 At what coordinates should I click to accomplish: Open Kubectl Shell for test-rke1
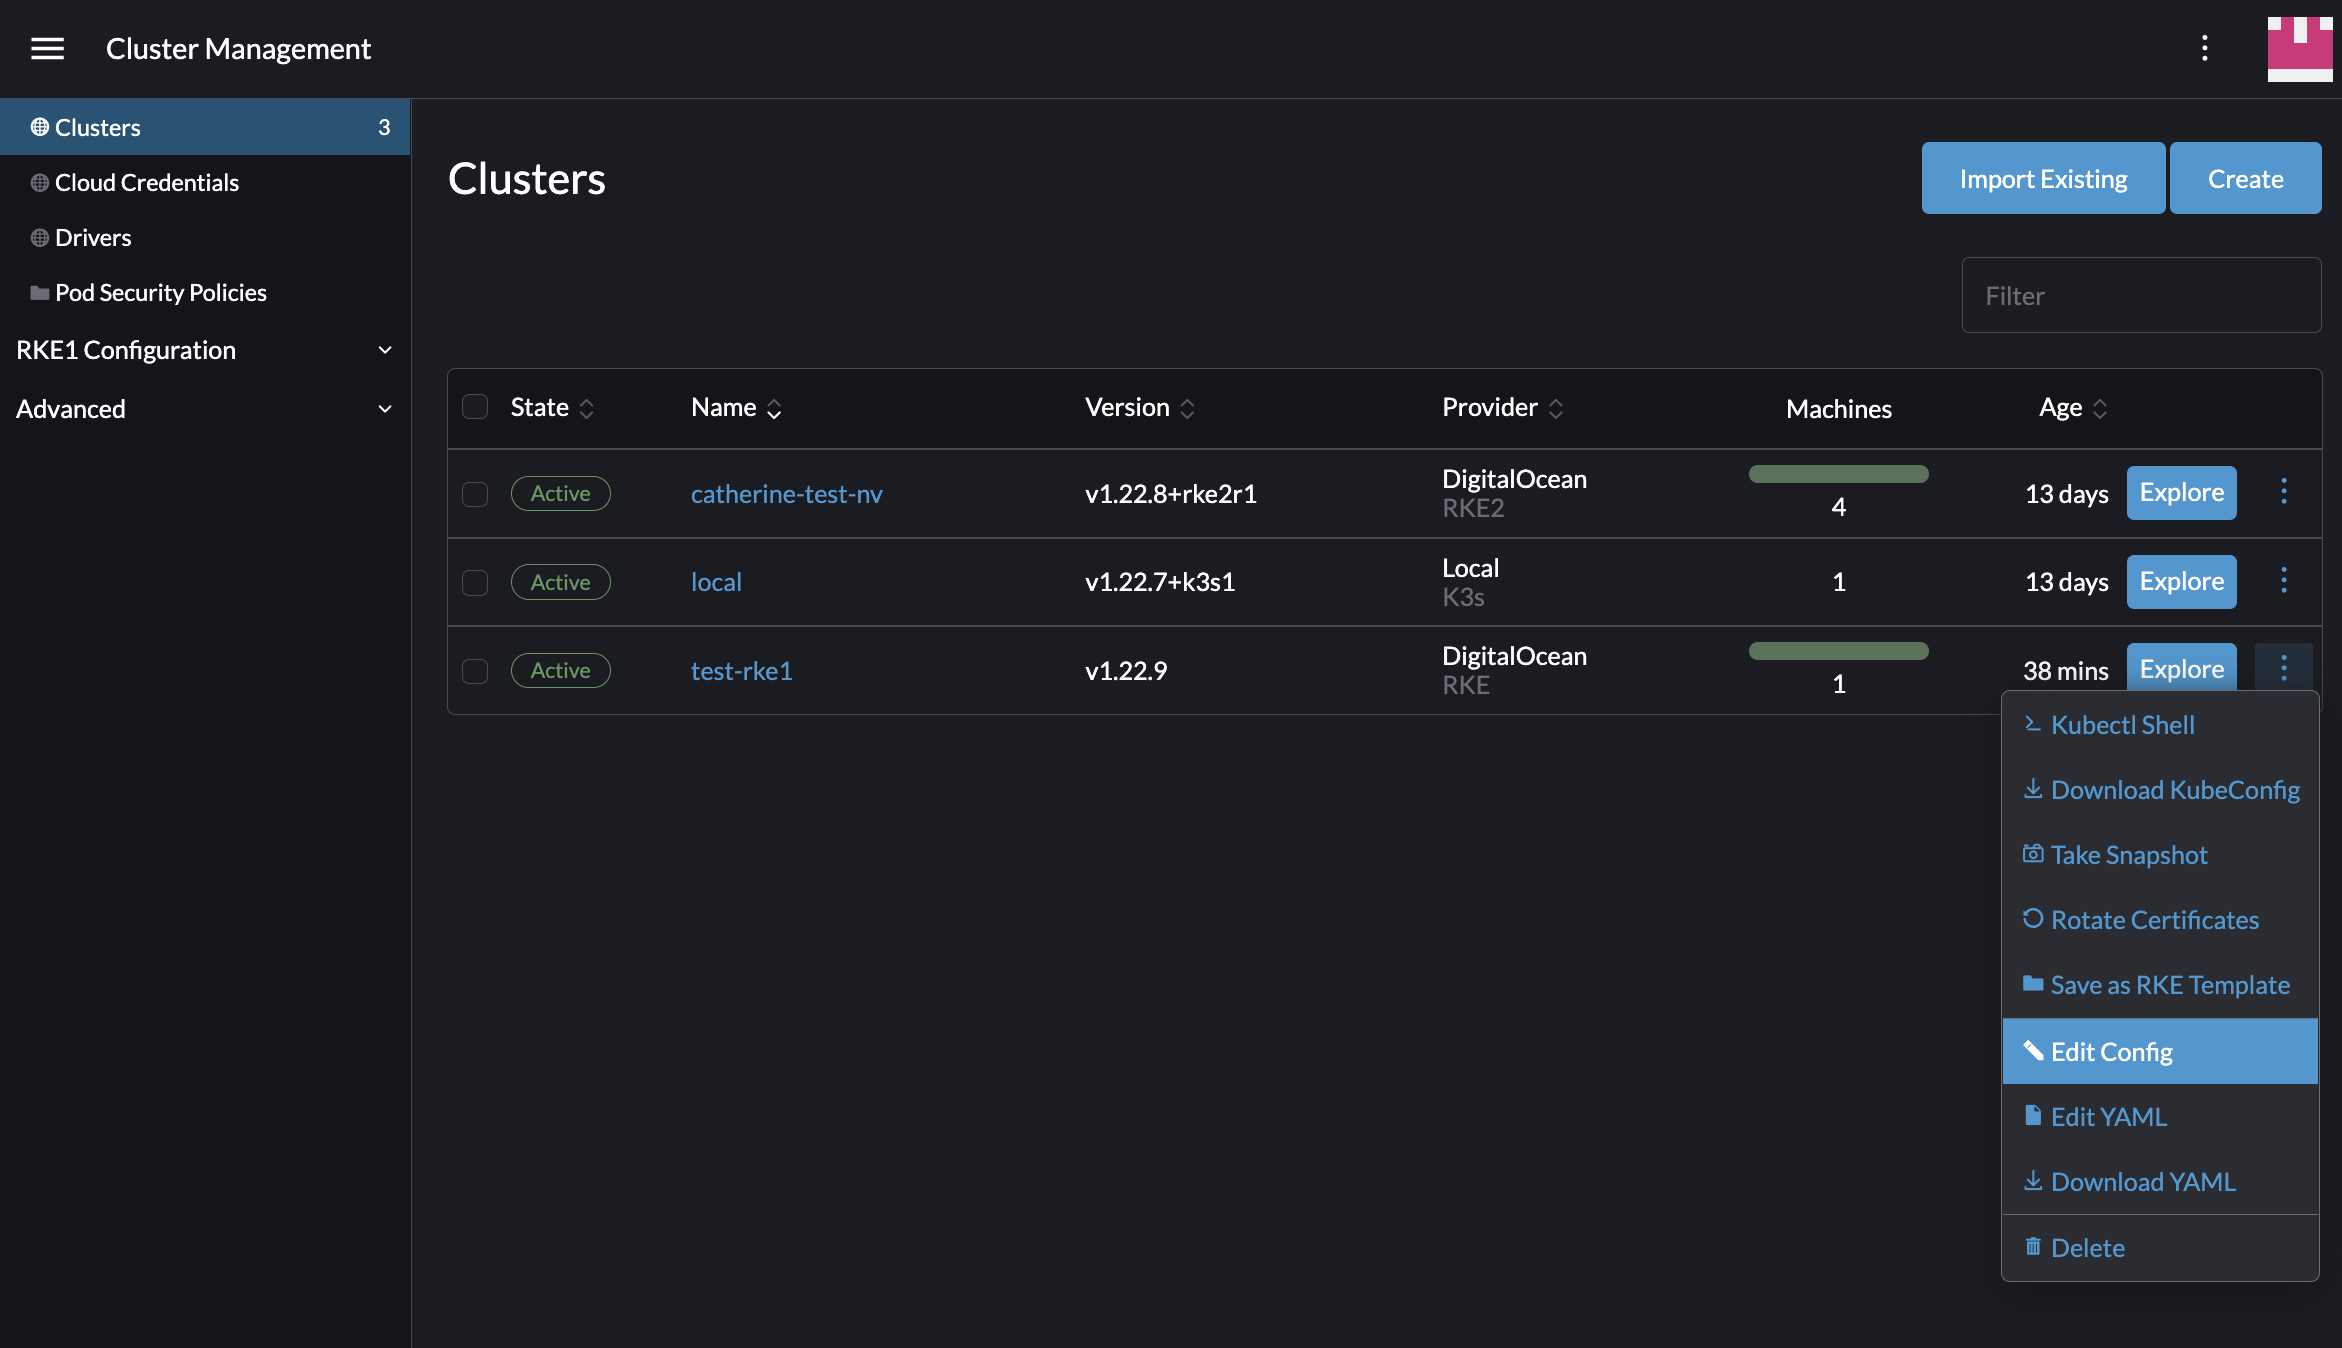(x=2122, y=724)
